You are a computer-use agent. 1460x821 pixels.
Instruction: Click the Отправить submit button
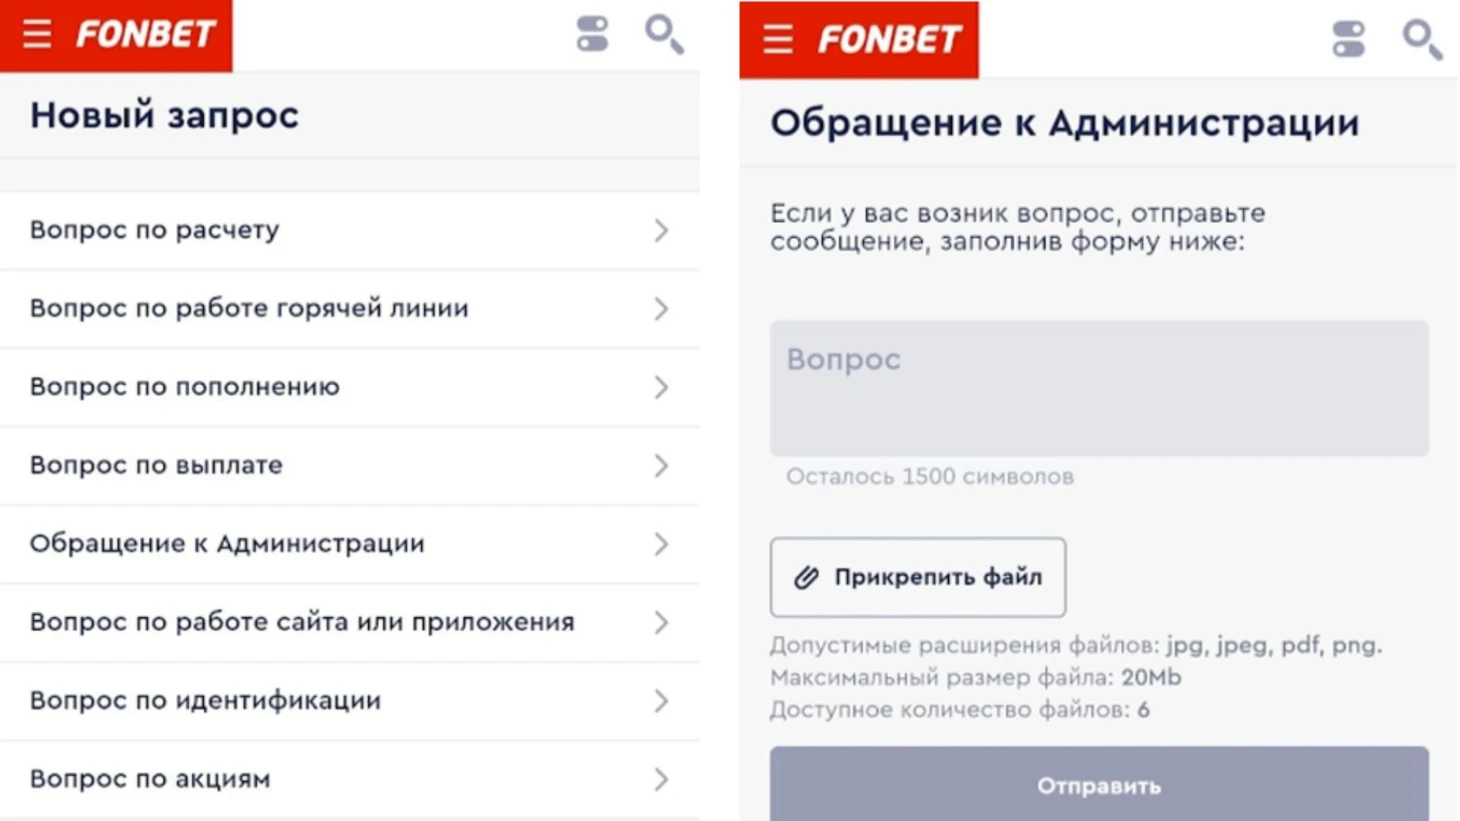point(1099,784)
